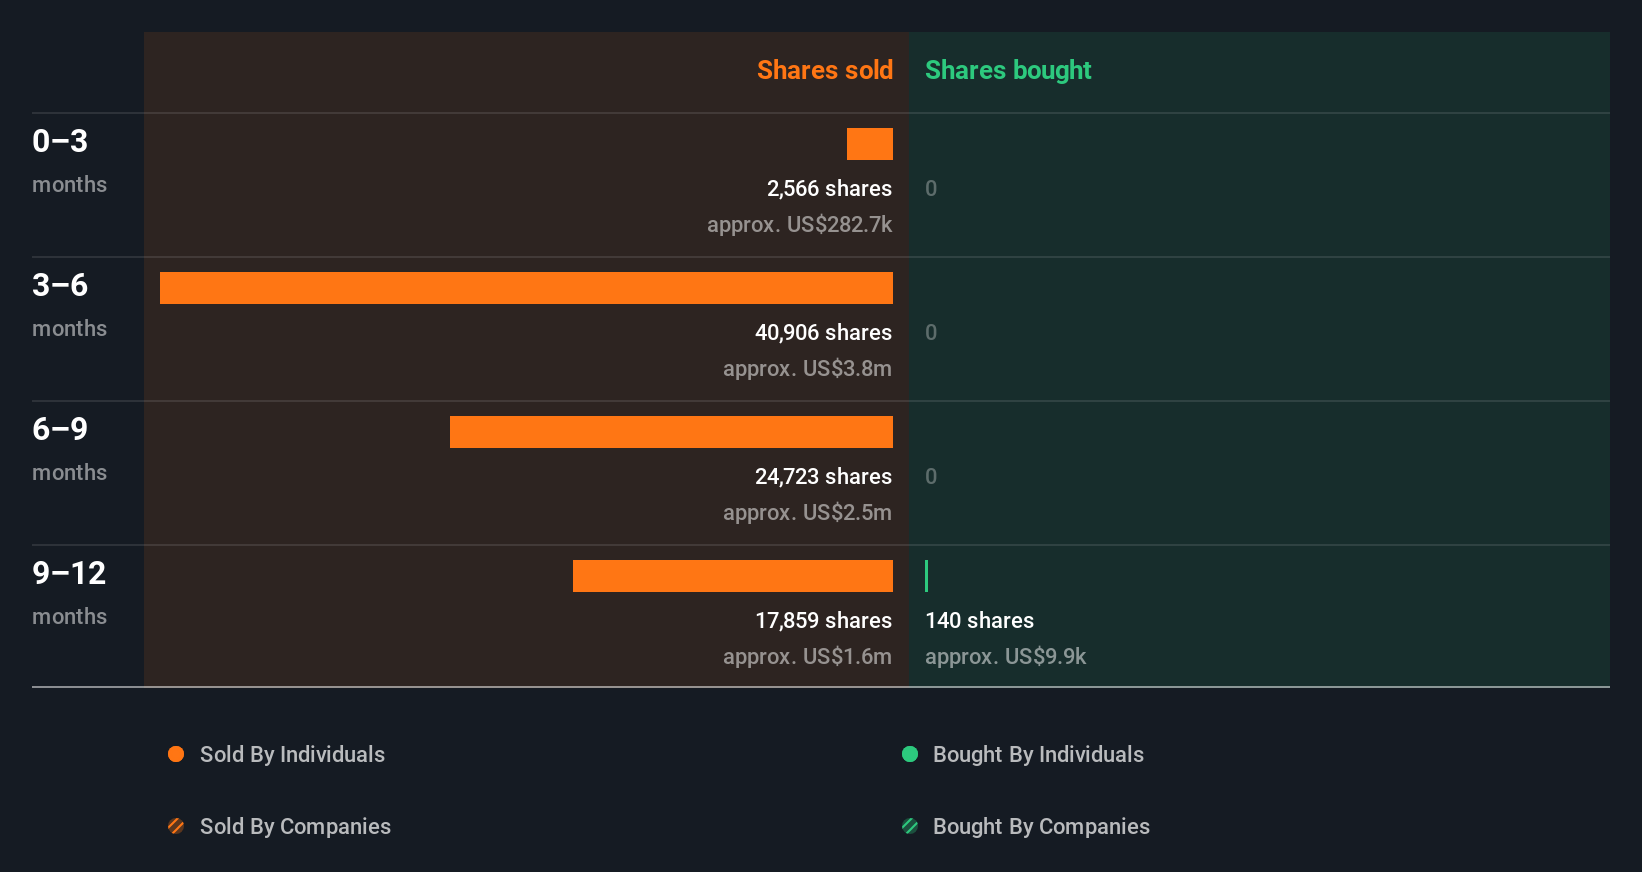Image resolution: width=1642 pixels, height=872 pixels.
Task: Toggle the Bought By Individuals legend label
Action: tap(1038, 755)
